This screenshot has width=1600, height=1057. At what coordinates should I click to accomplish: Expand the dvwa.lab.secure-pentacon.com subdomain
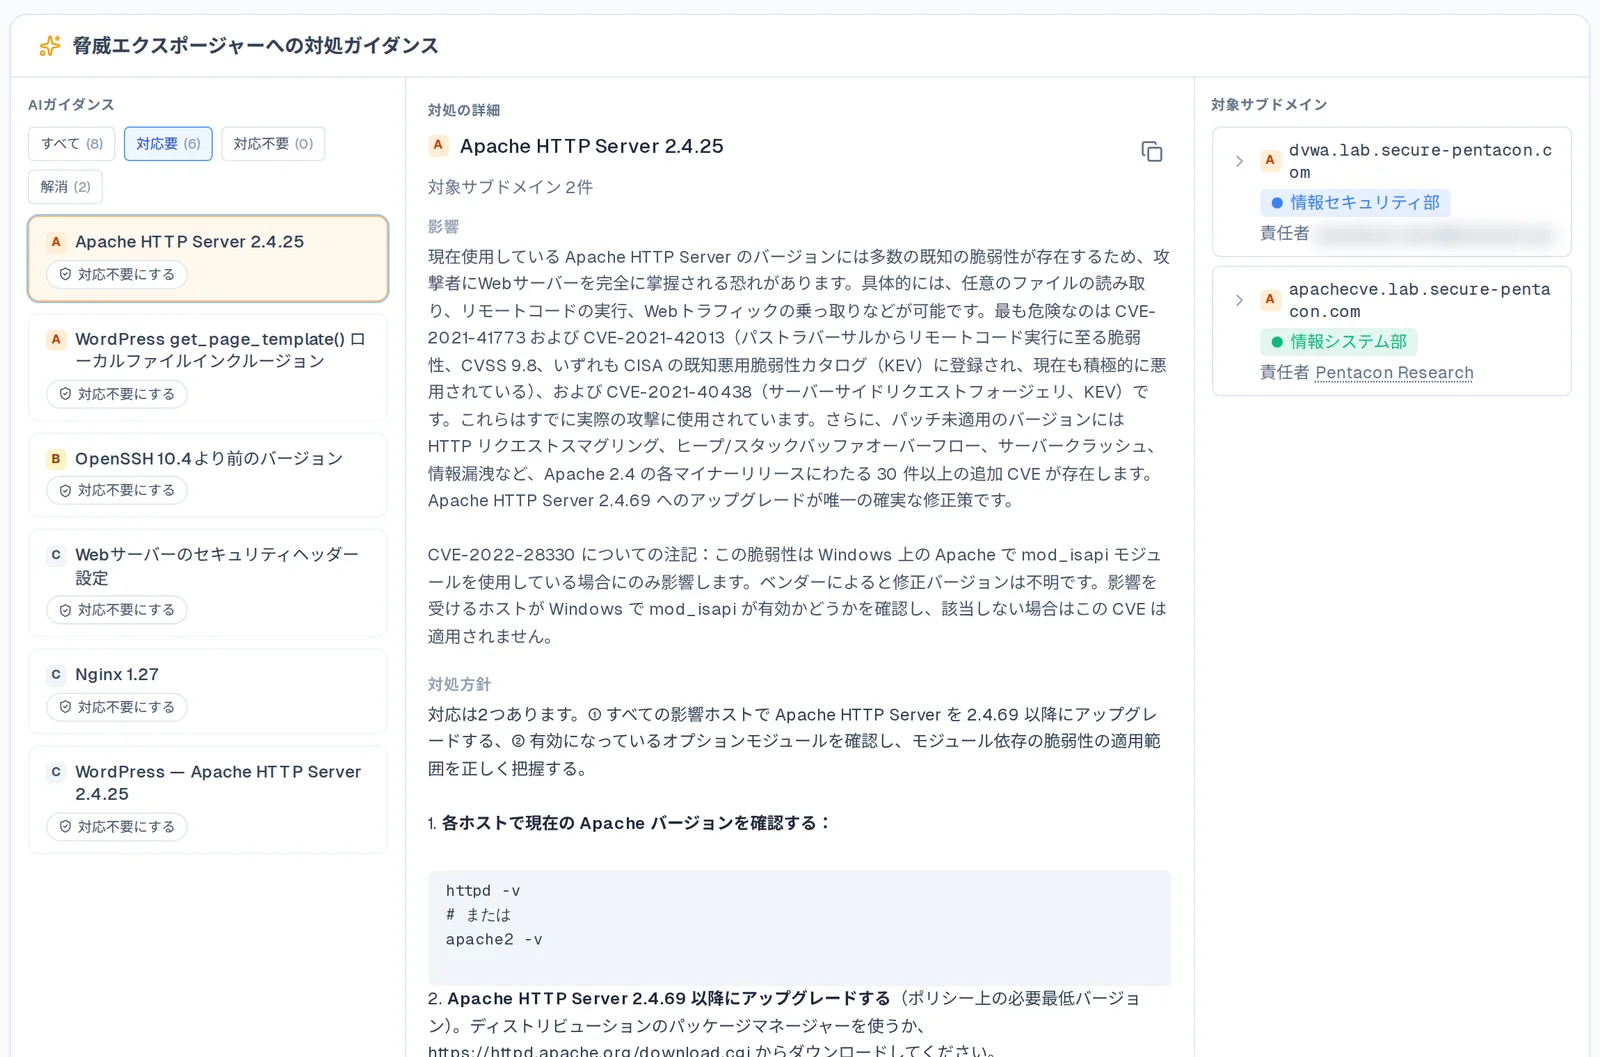click(1239, 161)
